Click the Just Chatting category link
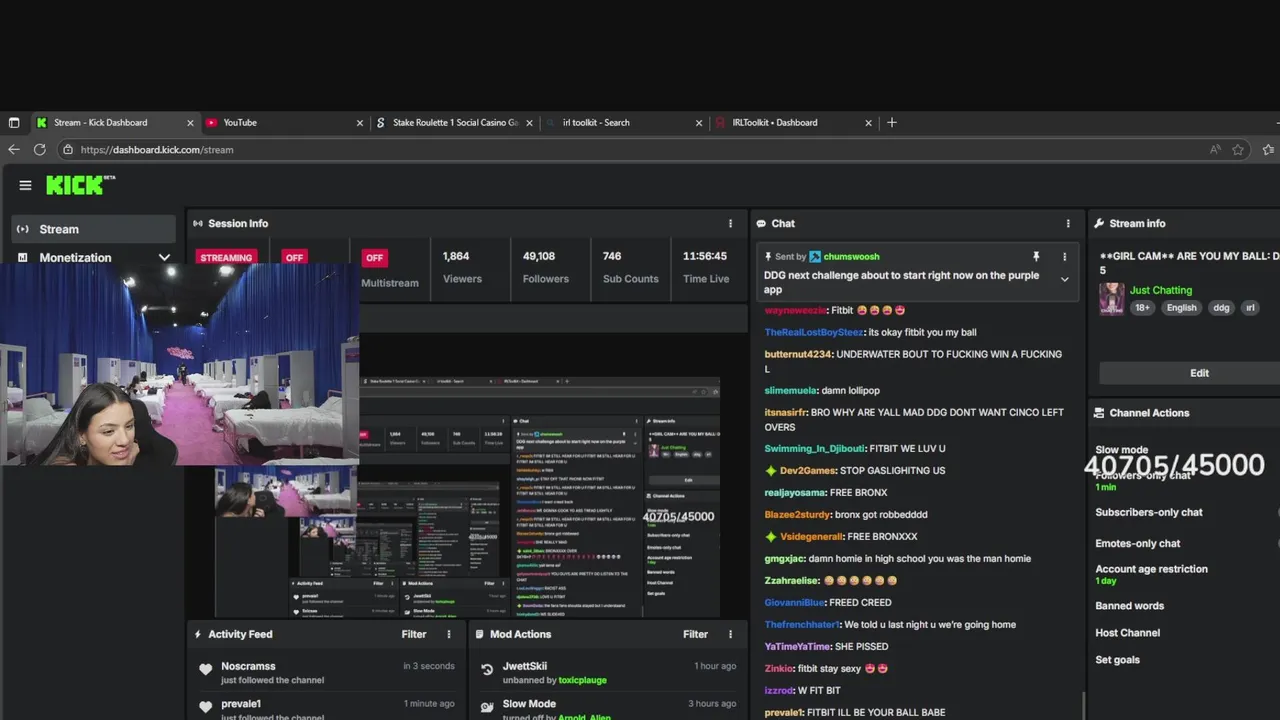Screen dimensions: 1280x720 (1161, 290)
